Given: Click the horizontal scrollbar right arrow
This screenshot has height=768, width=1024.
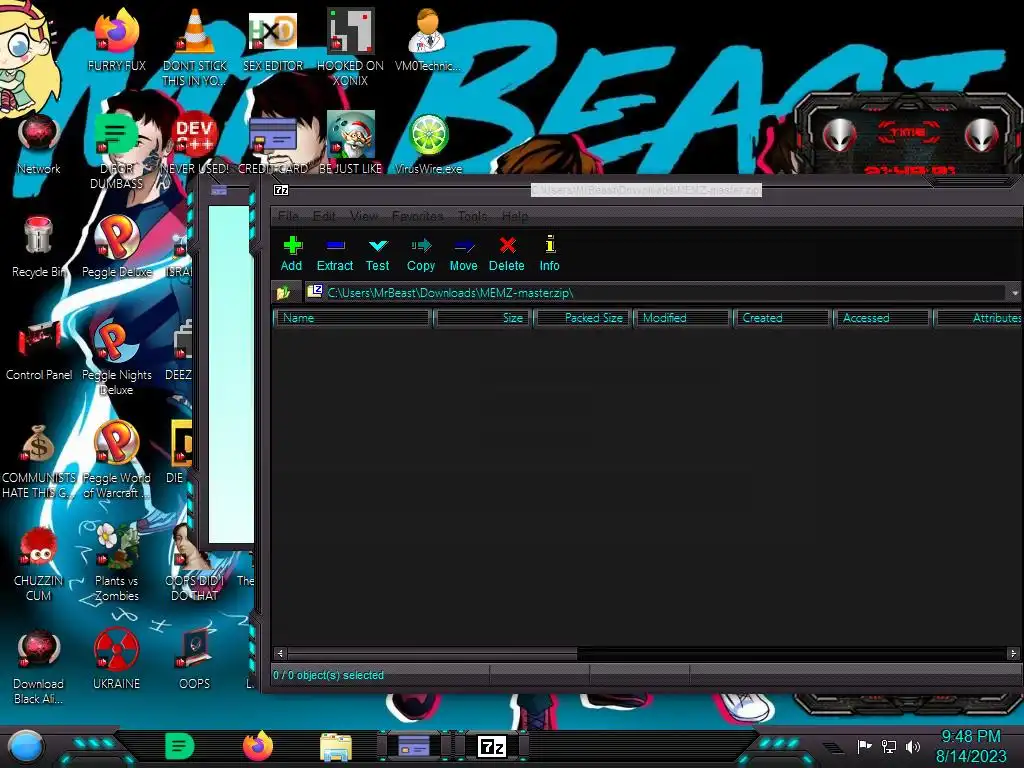Looking at the screenshot, I should point(1013,653).
